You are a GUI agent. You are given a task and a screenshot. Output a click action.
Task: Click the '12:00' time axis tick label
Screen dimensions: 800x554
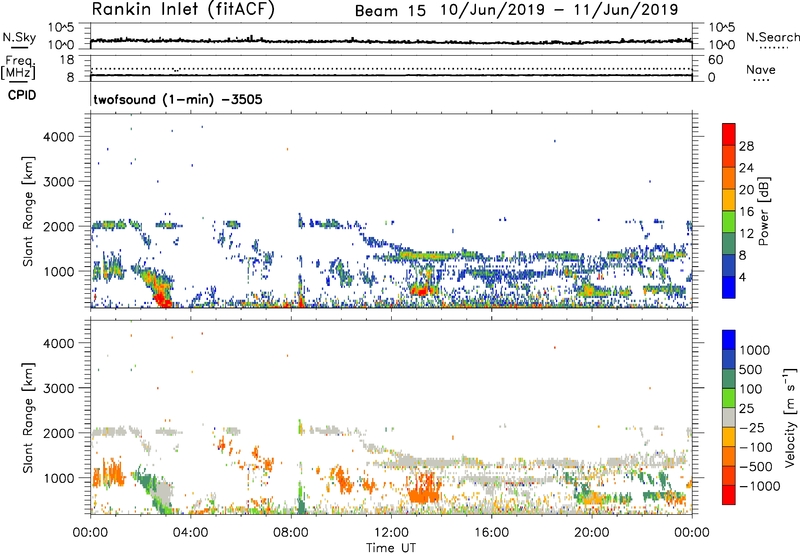[x=391, y=533]
